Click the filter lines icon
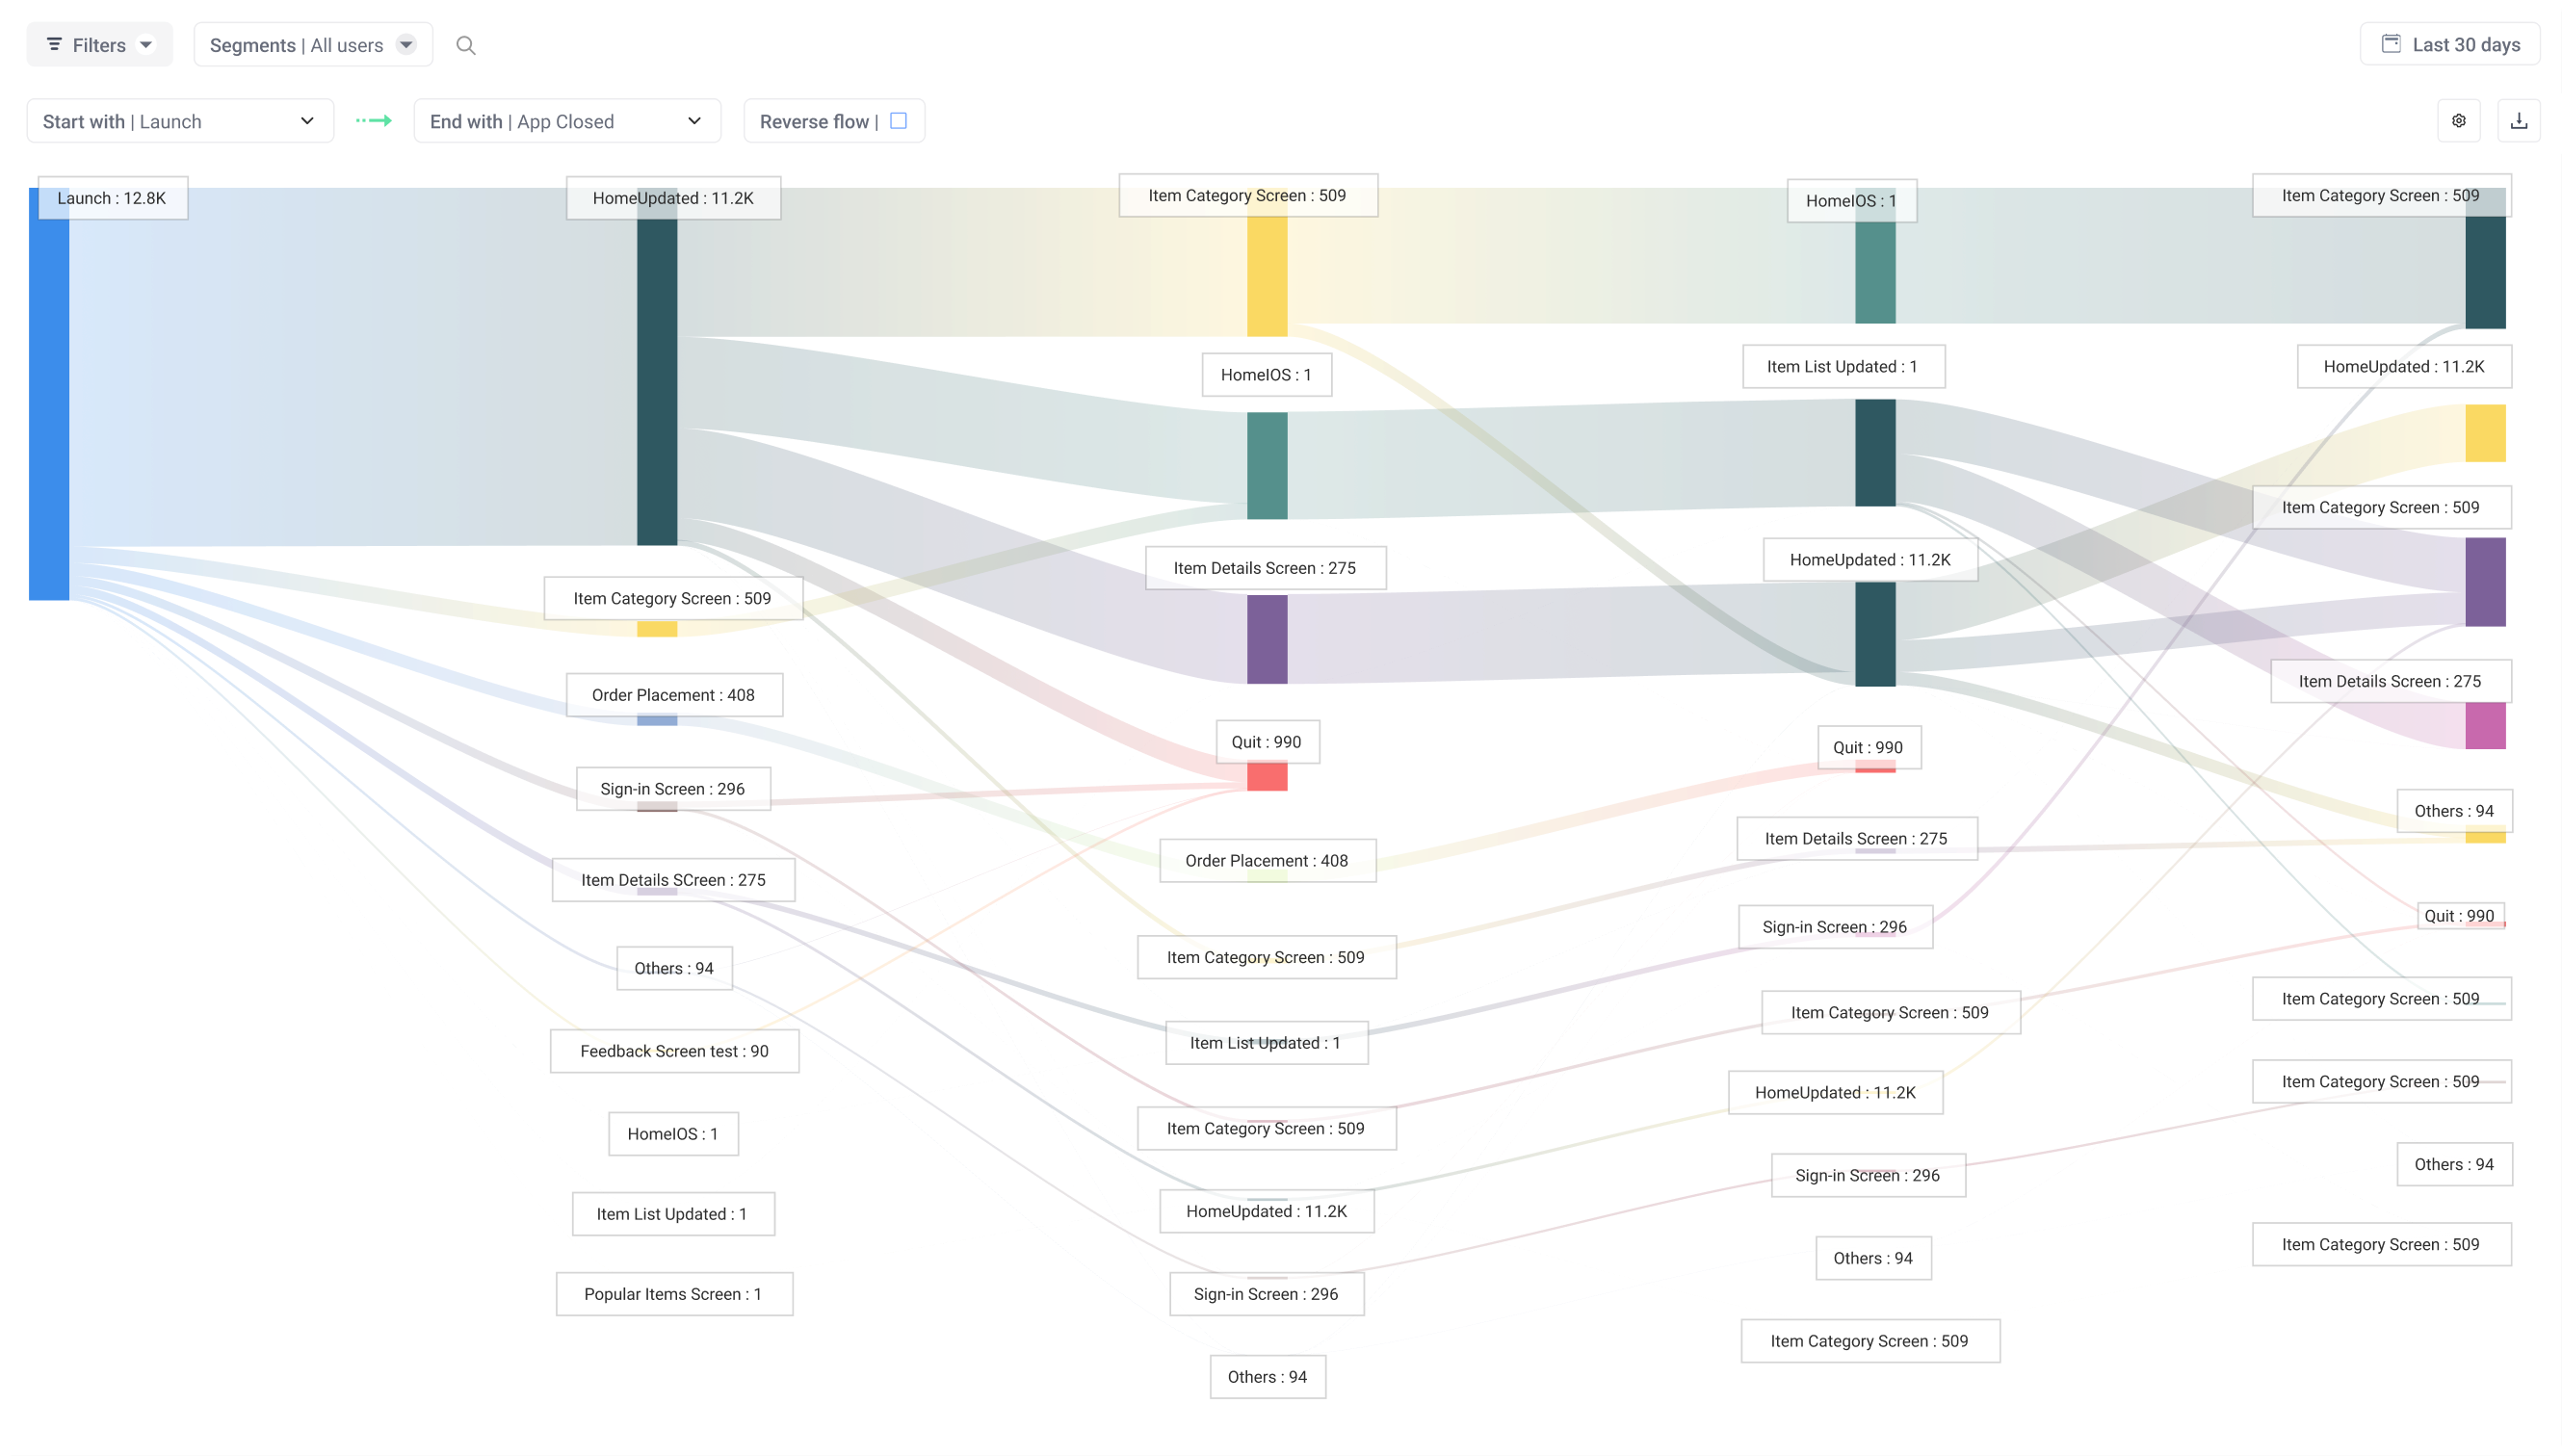 pyautogui.click(x=54, y=45)
